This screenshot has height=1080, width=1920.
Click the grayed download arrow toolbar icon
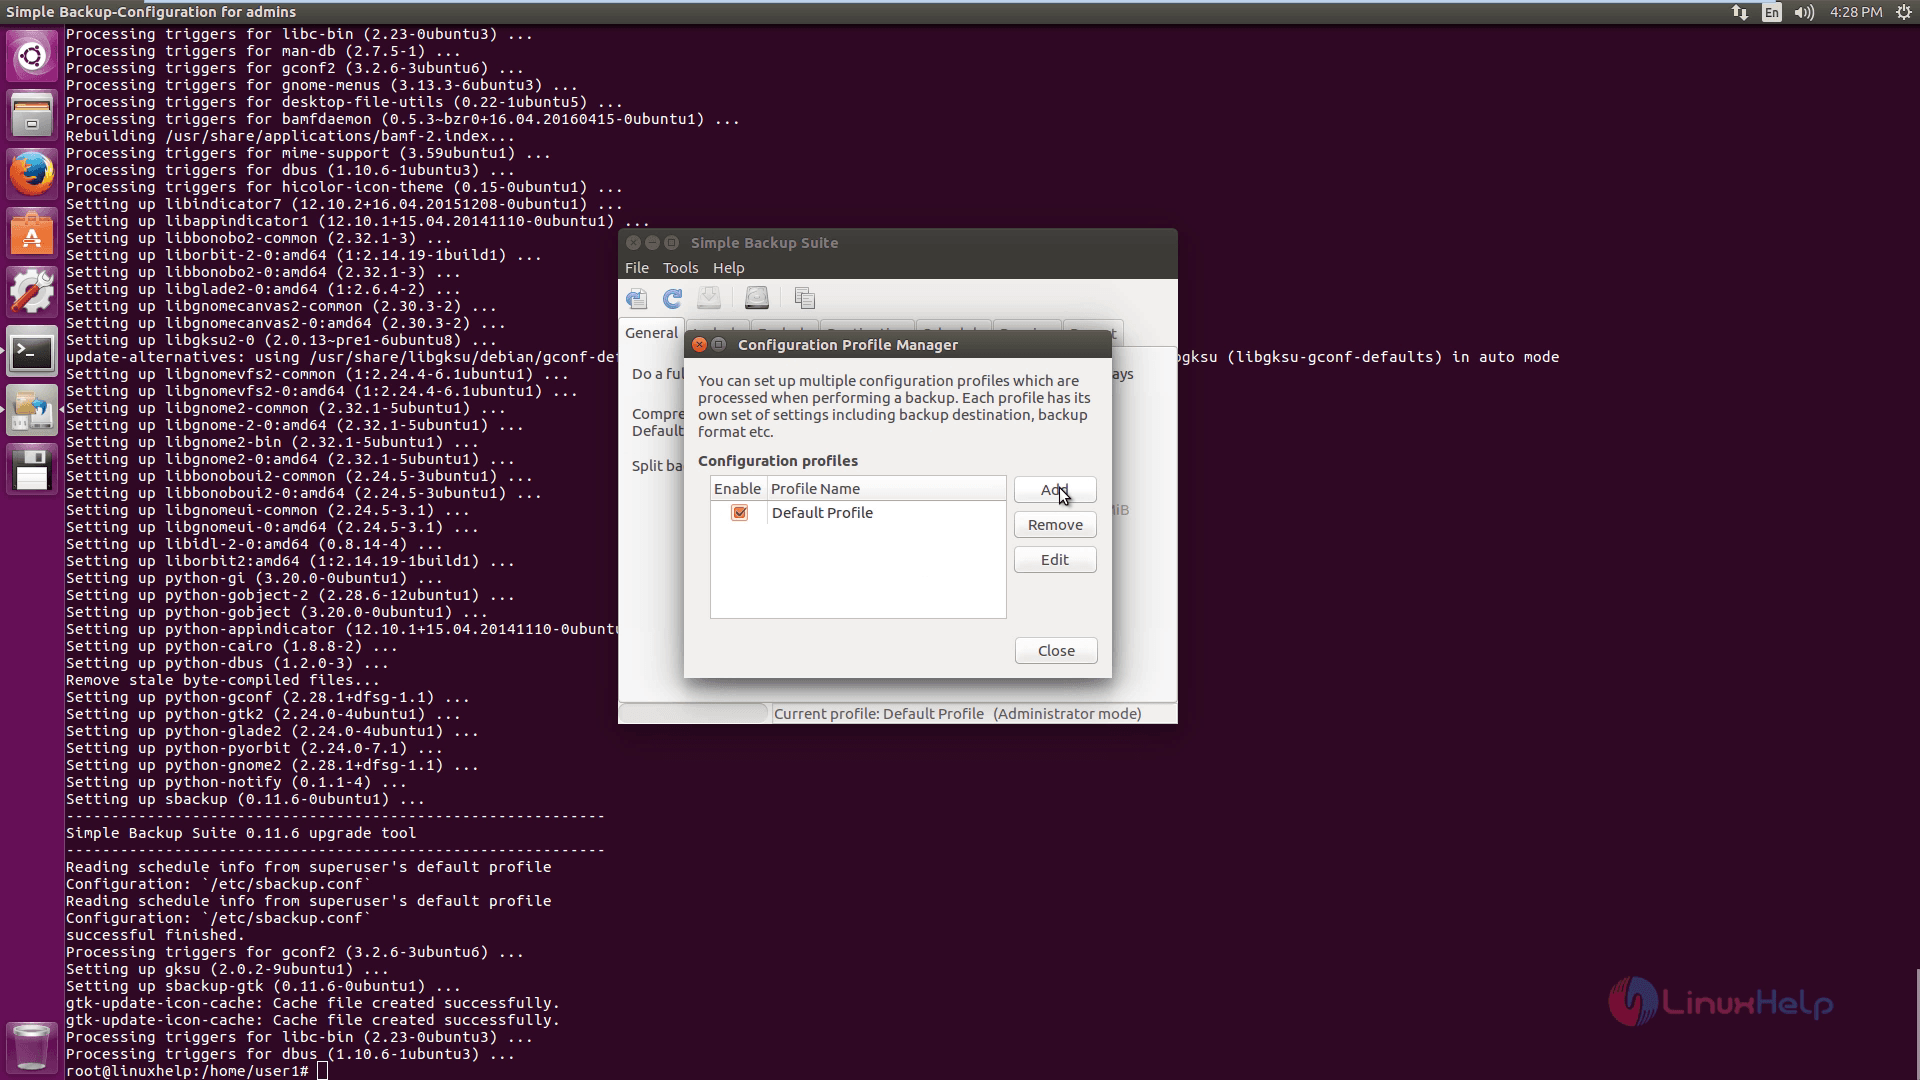click(709, 298)
